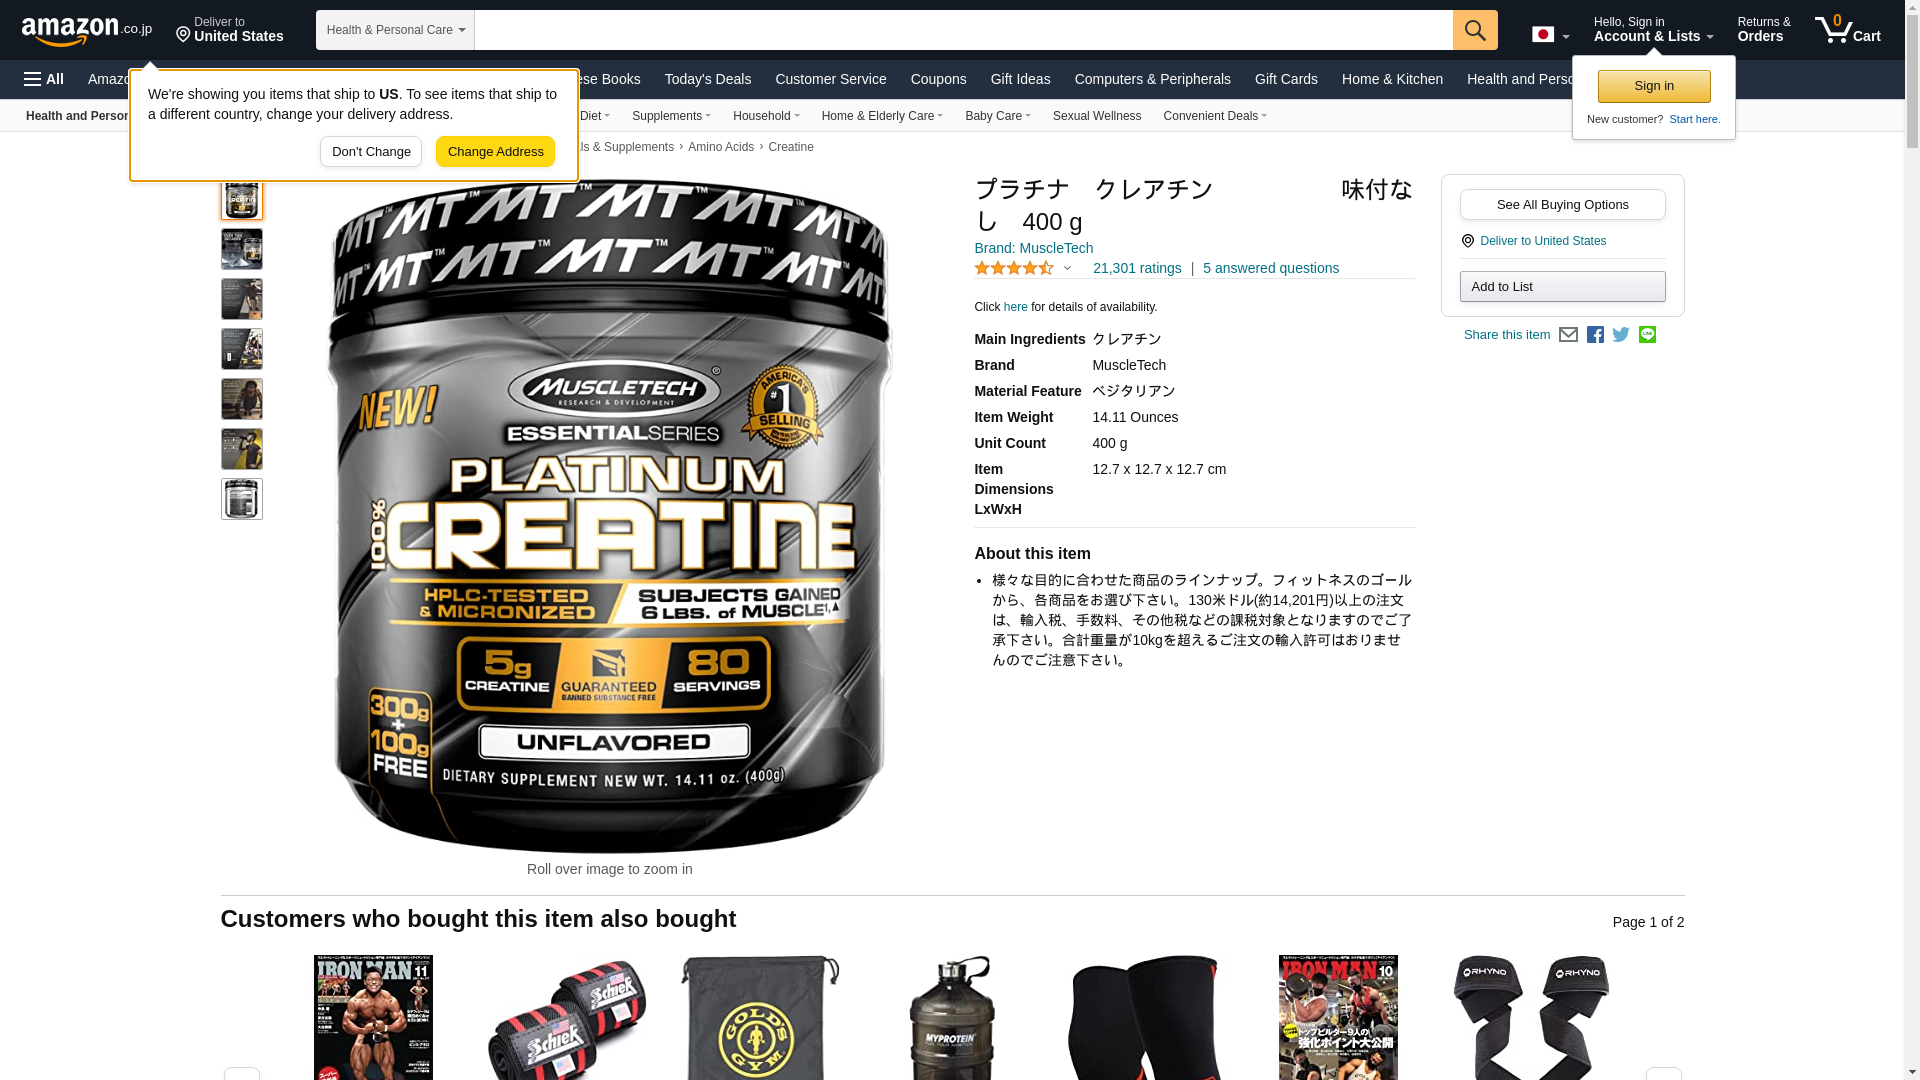Open Gift Cards nav item
Image resolution: width=1920 pixels, height=1080 pixels.
pyautogui.click(x=1286, y=79)
